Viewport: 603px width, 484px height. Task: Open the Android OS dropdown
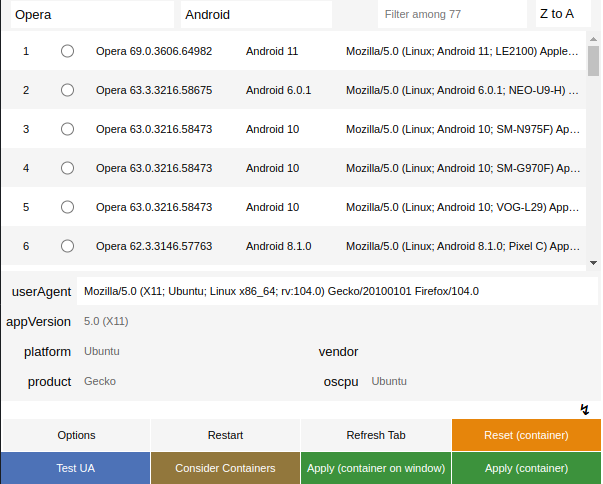pyautogui.click(x=256, y=15)
